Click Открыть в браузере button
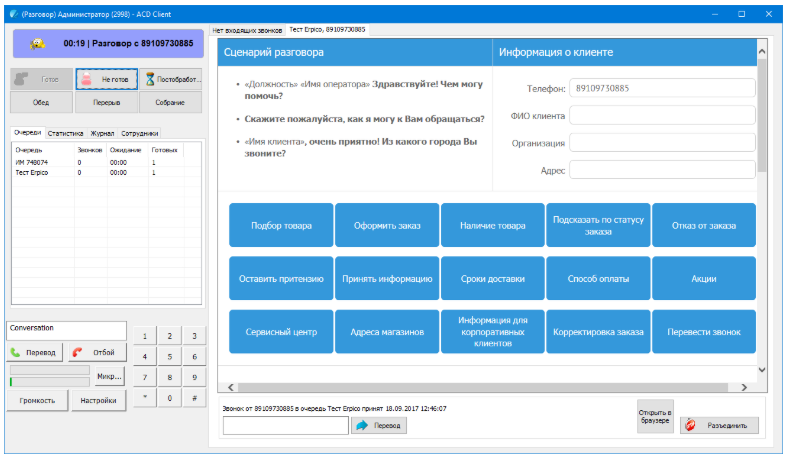Screen dimensions: 787x458 tap(655, 417)
